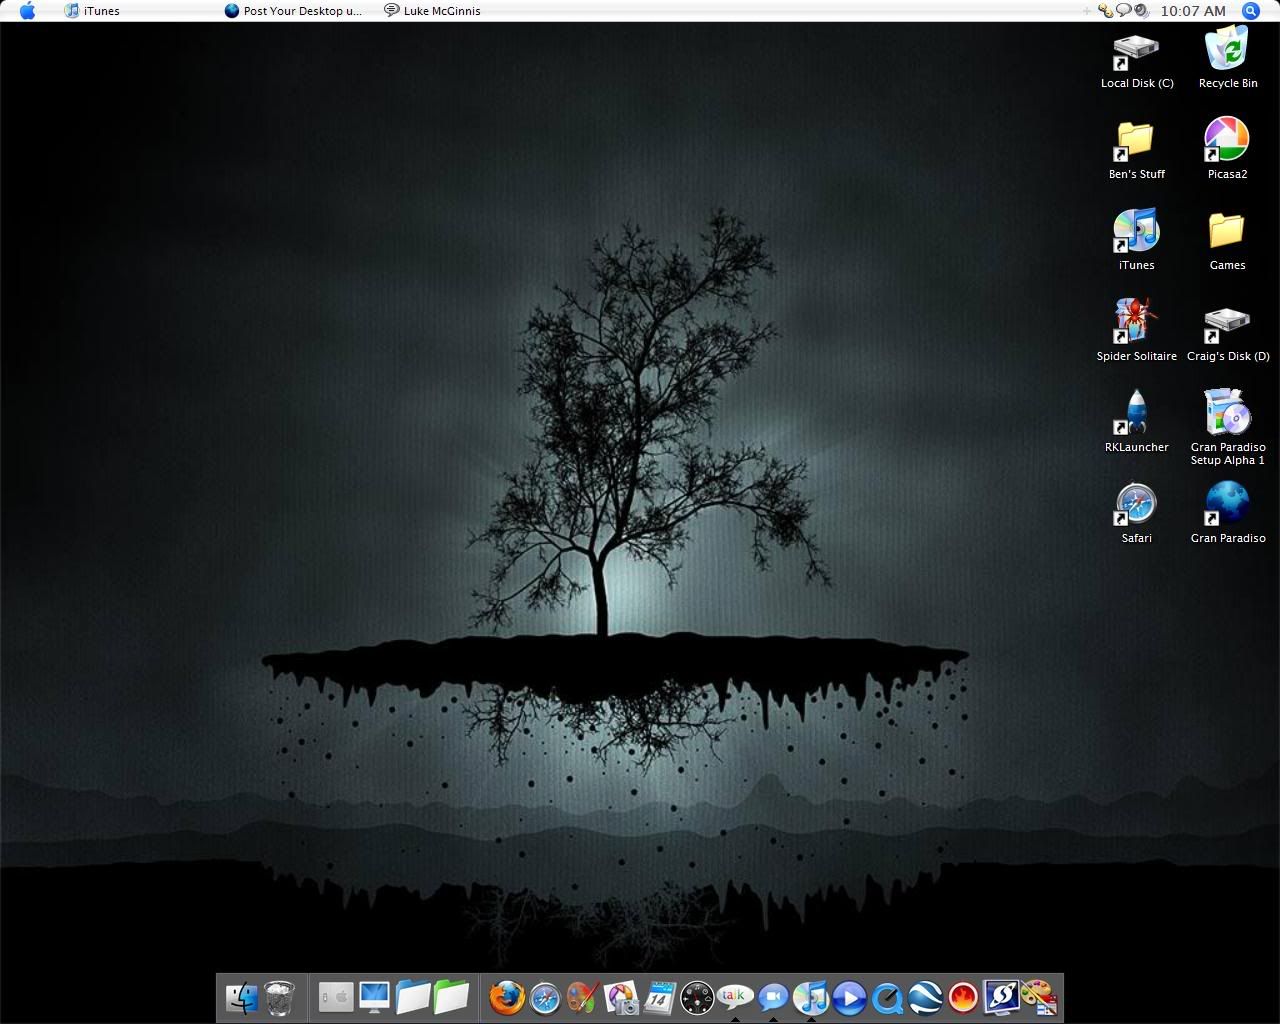The width and height of the screenshot is (1280, 1024).
Task: Launch Safari desktop shortcut
Action: 1136,514
